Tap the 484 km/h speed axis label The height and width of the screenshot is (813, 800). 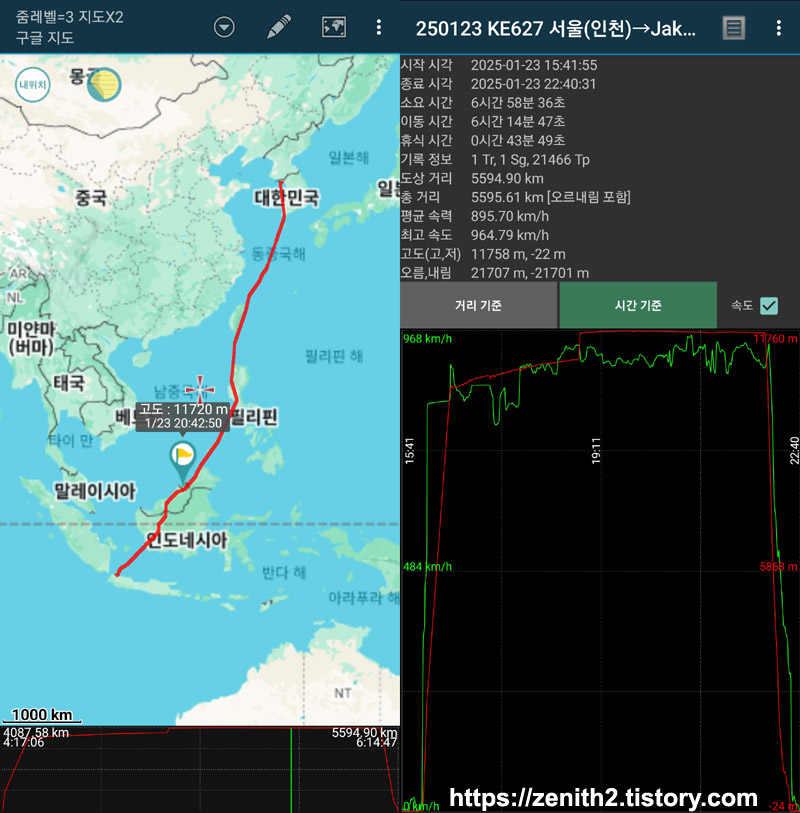pos(428,567)
